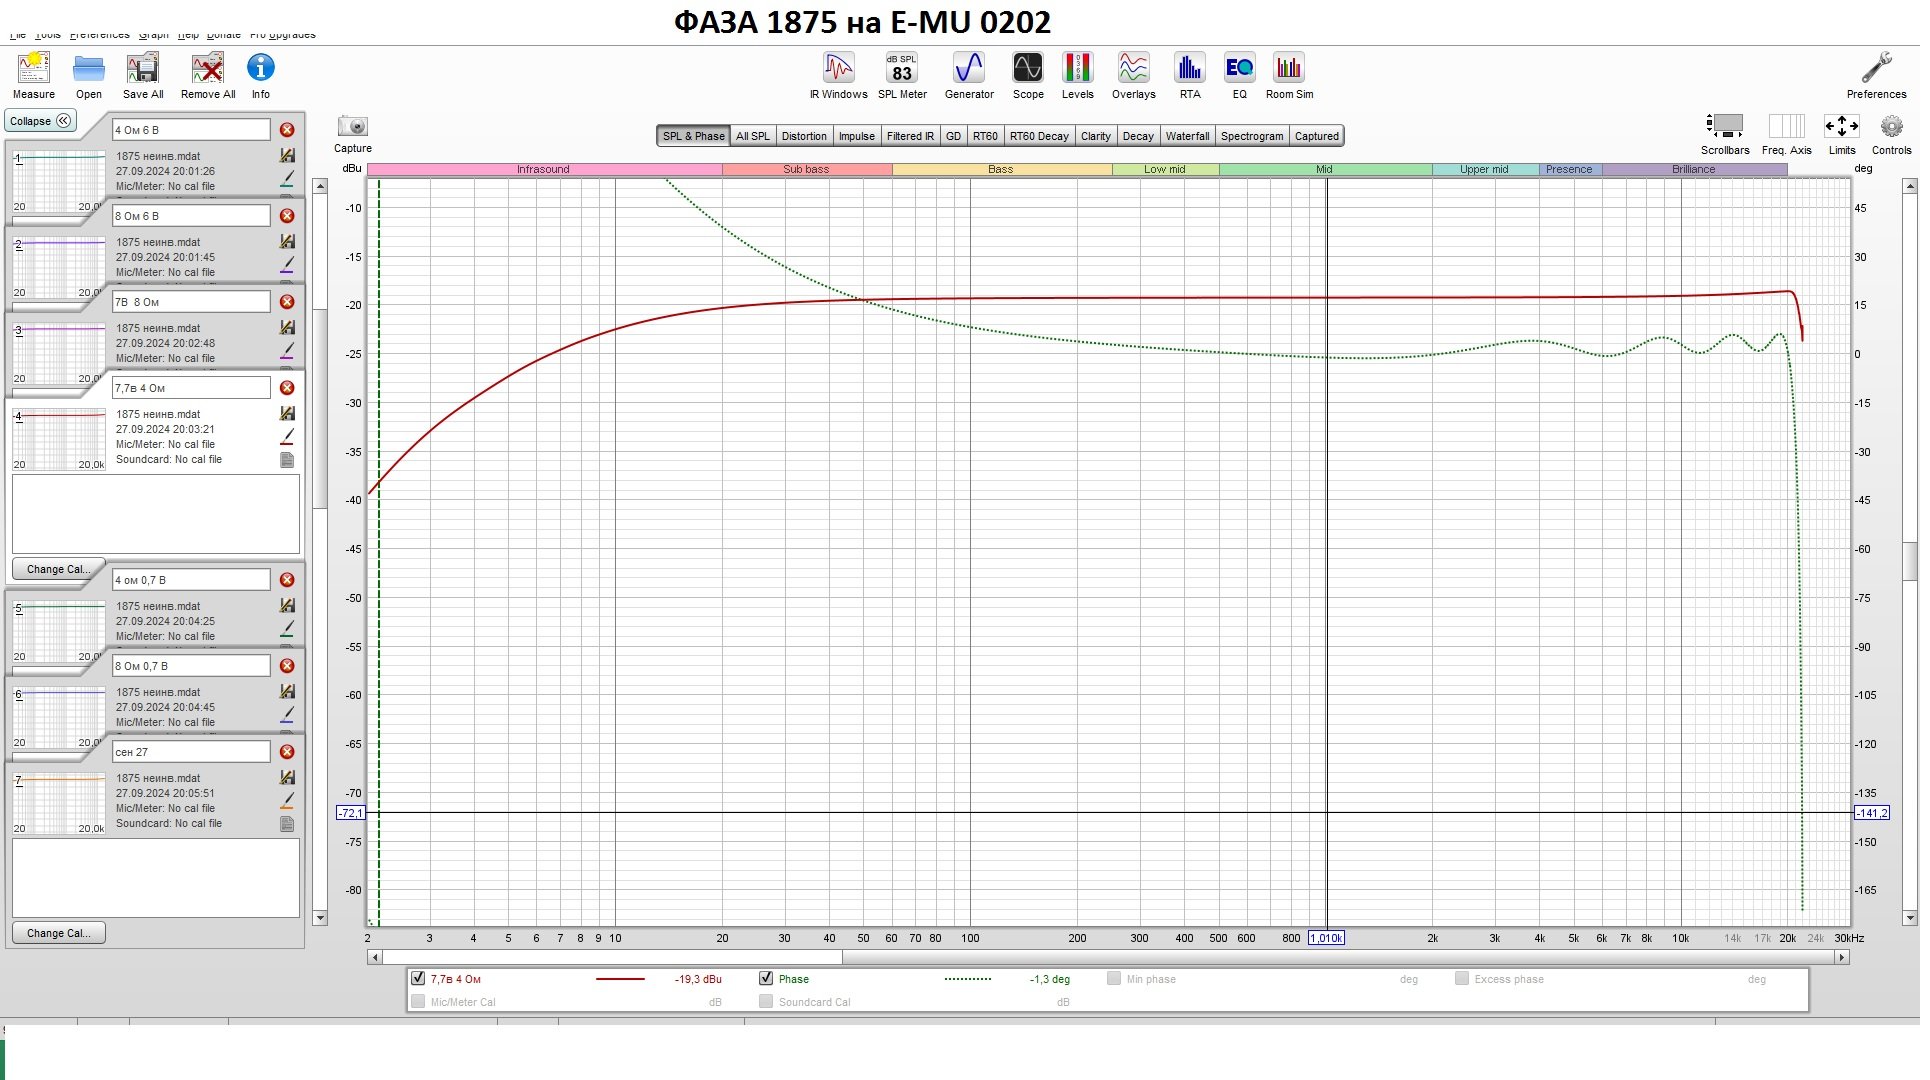Viewport: 1930px width, 1080px height.
Task: Open the graph Limits control
Action: (x=1841, y=127)
